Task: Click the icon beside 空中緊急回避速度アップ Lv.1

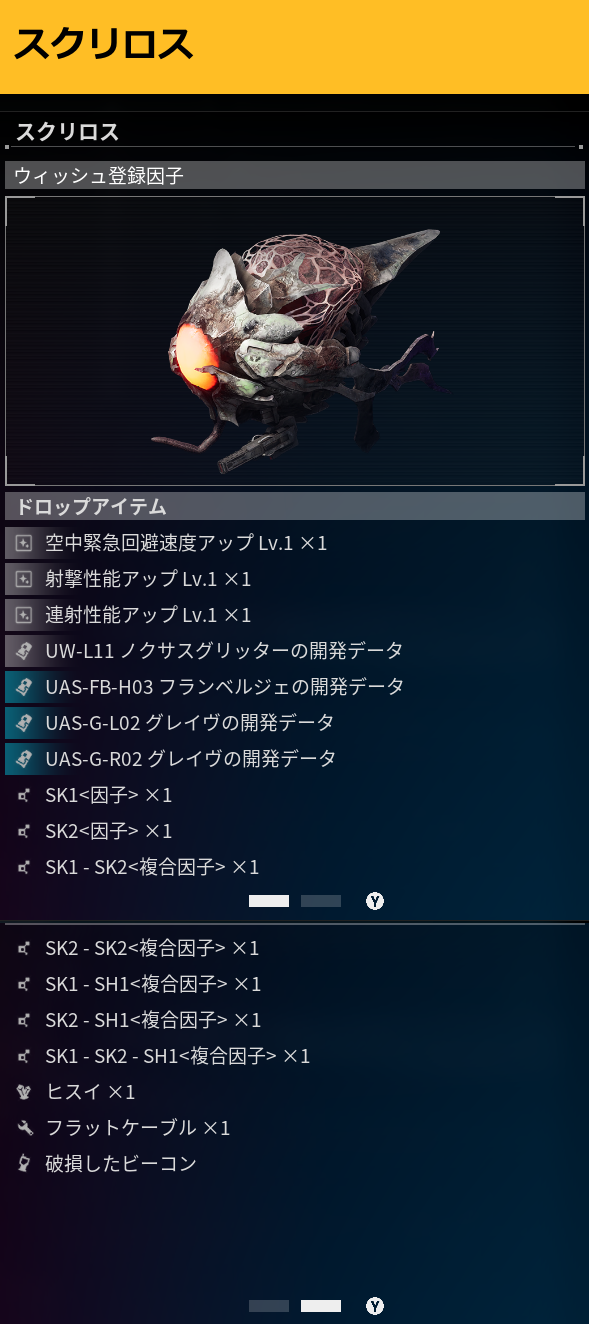Action: [24, 544]
